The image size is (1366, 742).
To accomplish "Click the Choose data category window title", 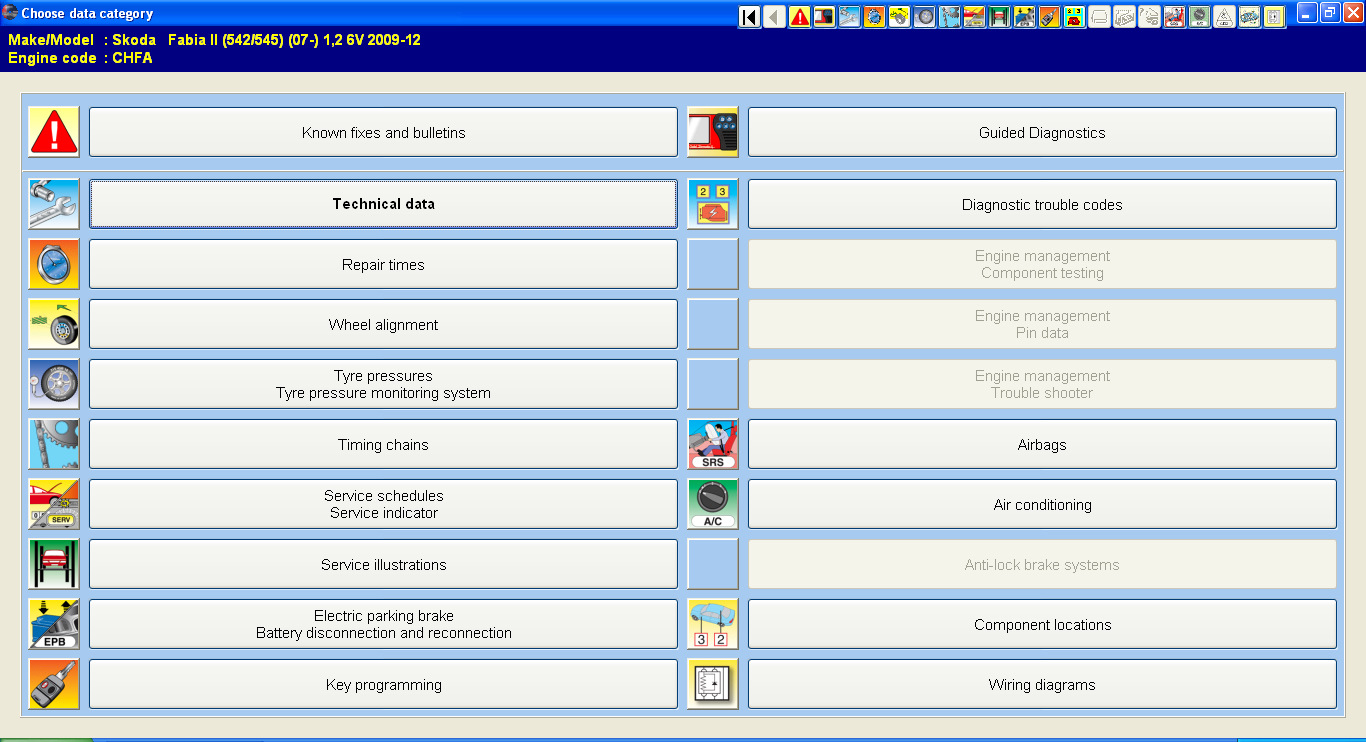I will point(88,14).
